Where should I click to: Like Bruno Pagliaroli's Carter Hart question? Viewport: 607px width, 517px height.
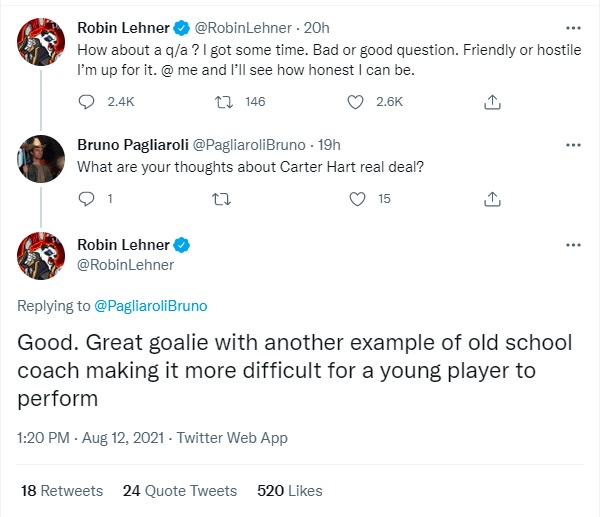click(x=358, y=199)
